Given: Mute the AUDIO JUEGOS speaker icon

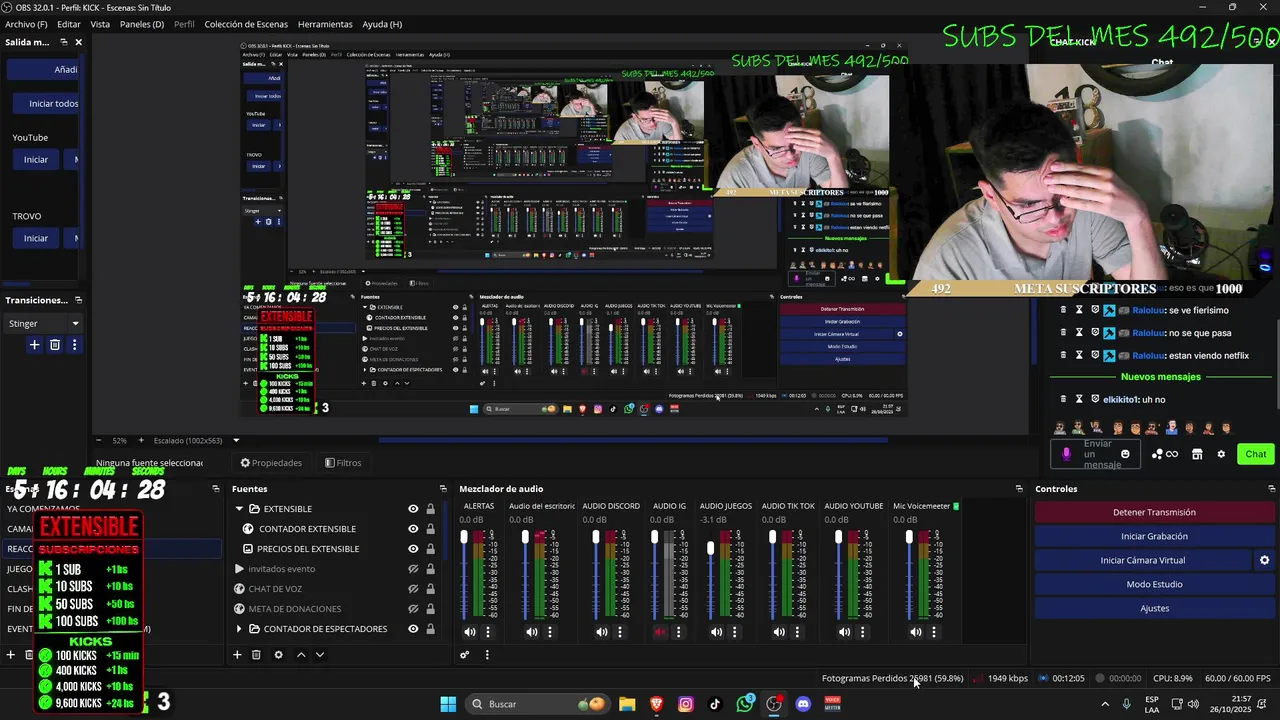Looking at the screenshot, I should click(717, 632).
